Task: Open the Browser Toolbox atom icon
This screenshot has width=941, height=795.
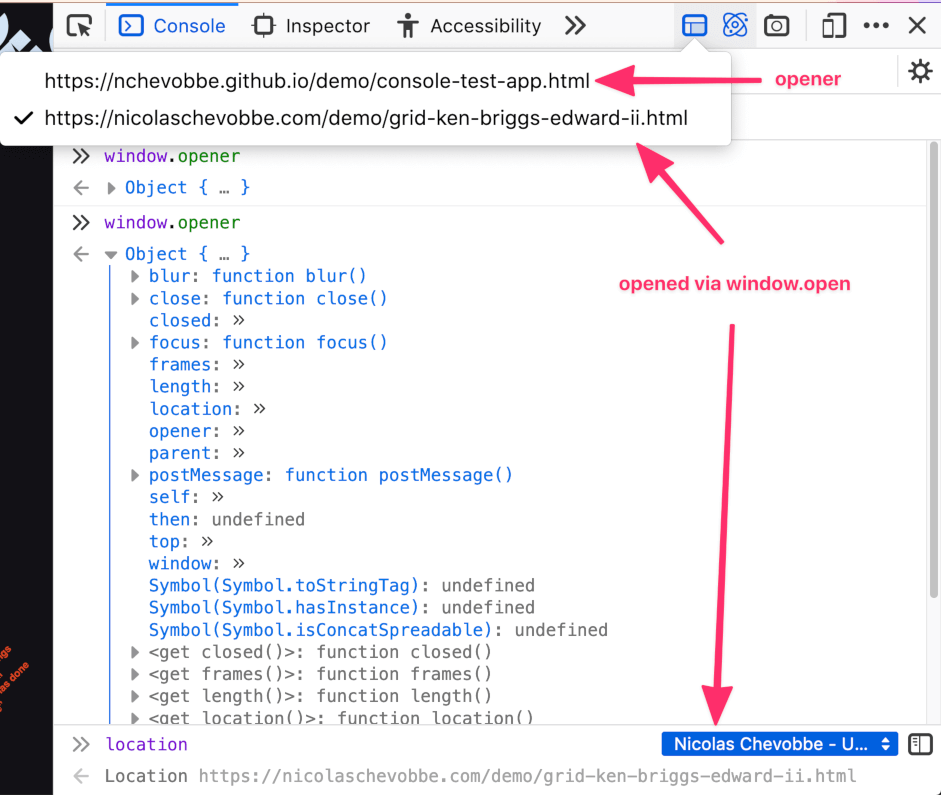Action: pos(735,25)
